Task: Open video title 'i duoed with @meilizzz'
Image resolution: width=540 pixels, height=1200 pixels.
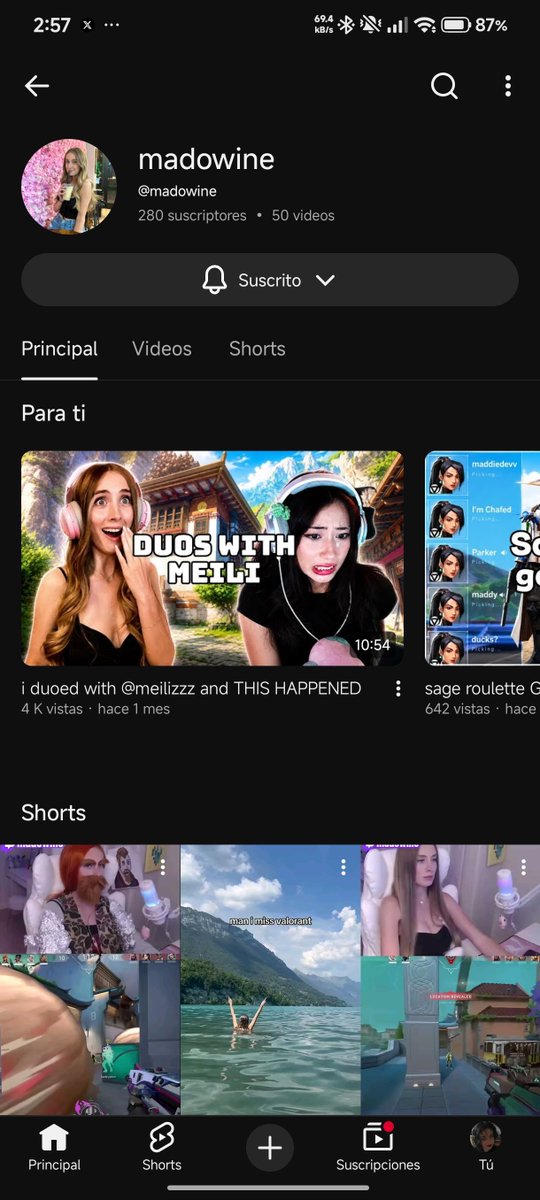Action: tap(191, 688)
